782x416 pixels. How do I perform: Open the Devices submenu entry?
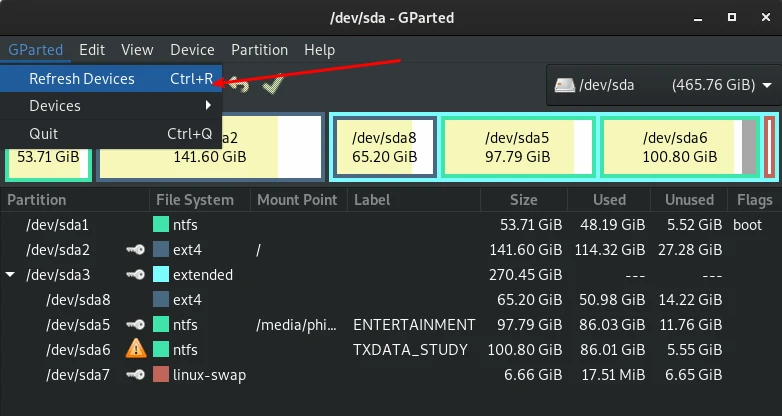coord(111,106)
